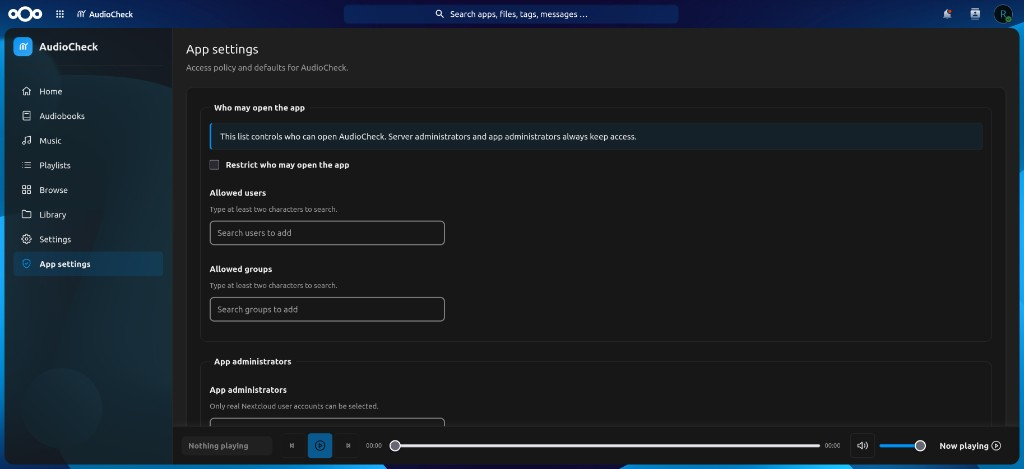Image resolution: width=1024 pixels, height=469 pixels.
Task: Click the Library folder icon
Action: [27, 214]
